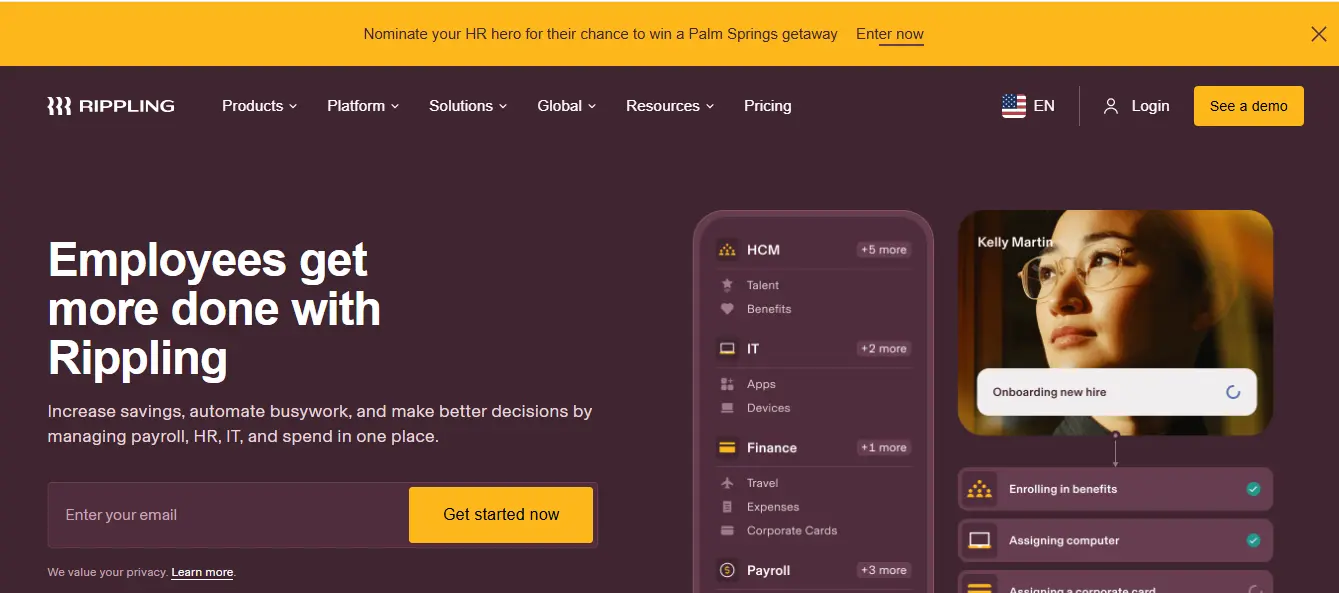Click the Finance section heading
This screenshot has width=1339, height=593.
[772, 448]
